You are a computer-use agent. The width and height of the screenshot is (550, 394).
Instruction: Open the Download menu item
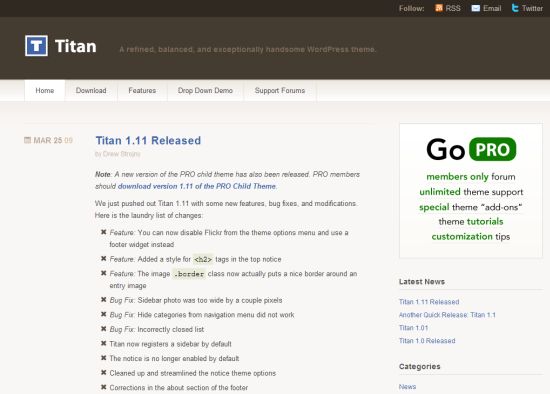click(91, 91)
